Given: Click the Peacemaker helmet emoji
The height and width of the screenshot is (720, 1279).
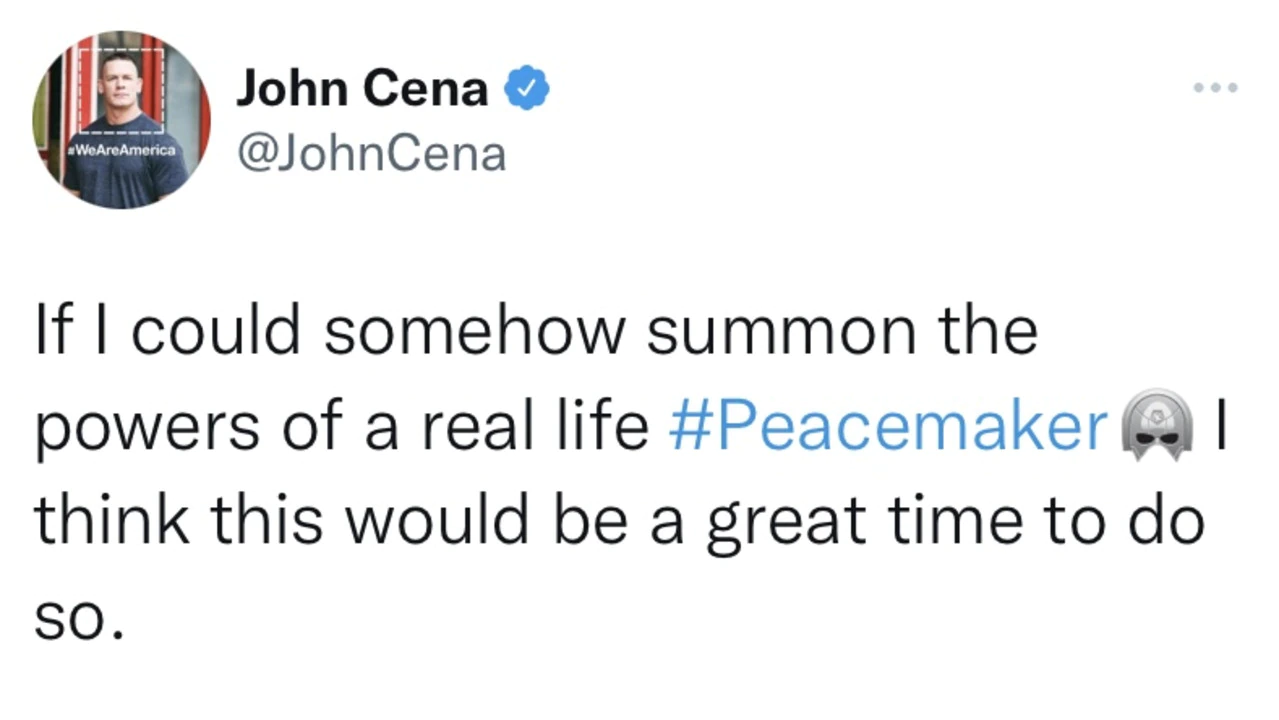Looking at the screenshot, I should 1158,426.
